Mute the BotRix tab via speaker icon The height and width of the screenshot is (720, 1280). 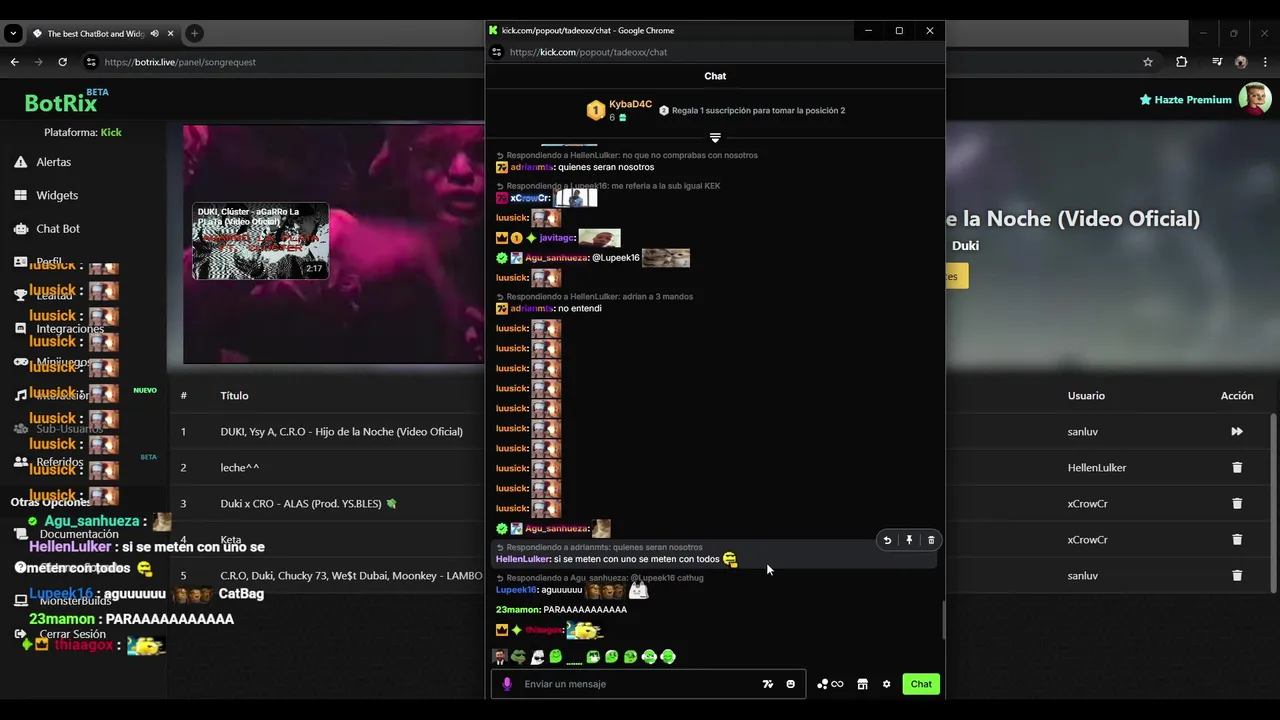pos(154,33)
